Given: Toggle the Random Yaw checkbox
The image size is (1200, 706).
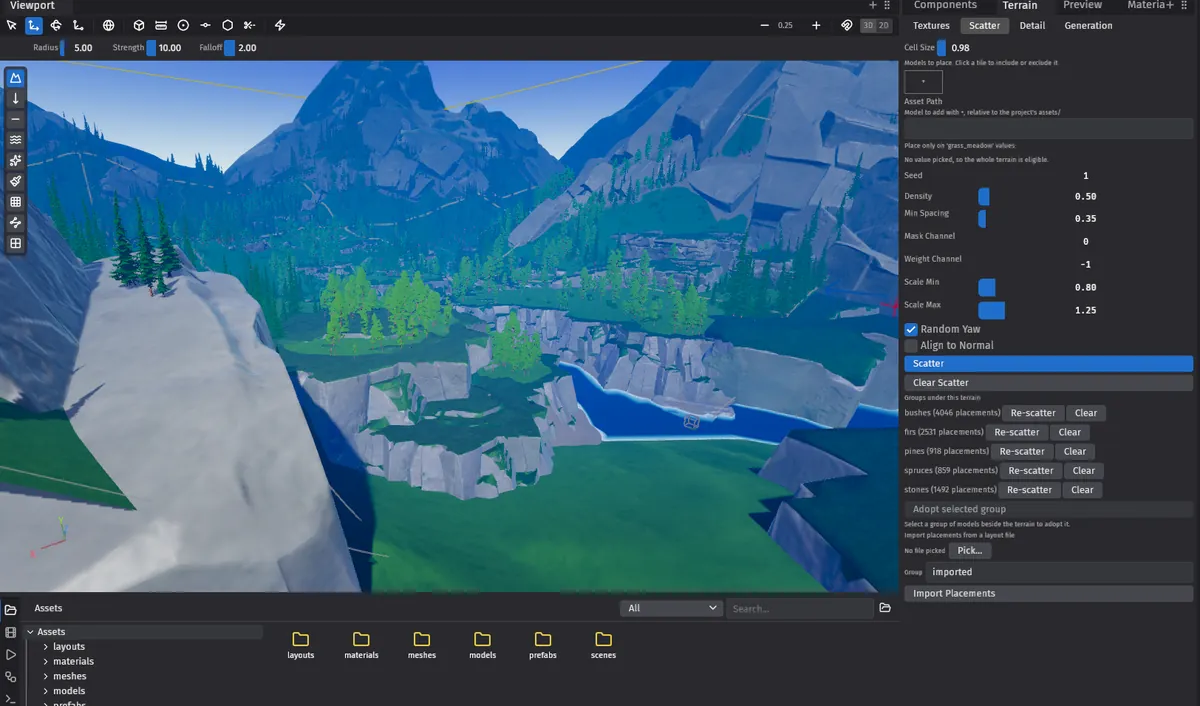Looking at the screenshot, I should [911, 329].
